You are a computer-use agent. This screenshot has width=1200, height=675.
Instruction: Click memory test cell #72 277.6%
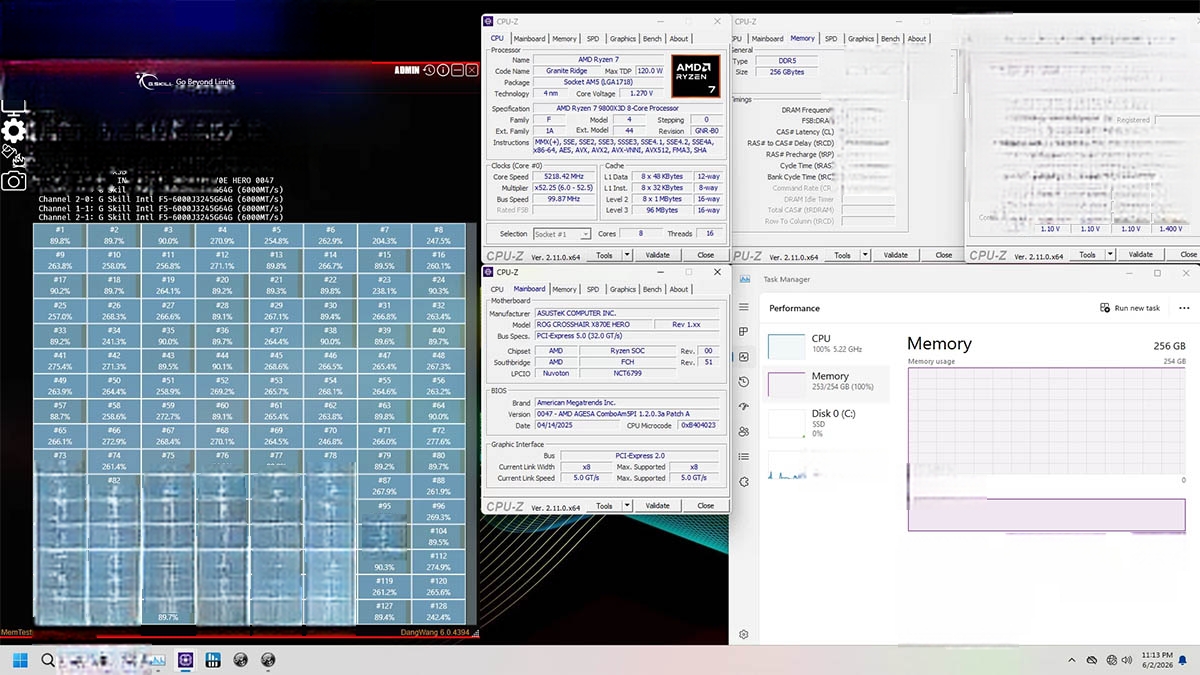coord(438,435)
